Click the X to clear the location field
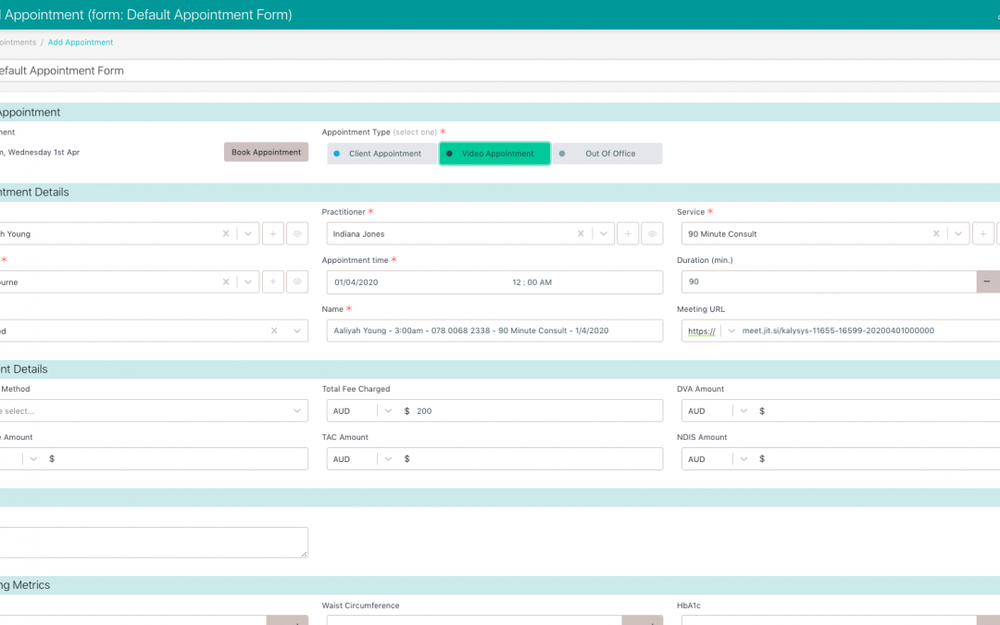Viewport: 1000px width, 625px height. (226, 282)
